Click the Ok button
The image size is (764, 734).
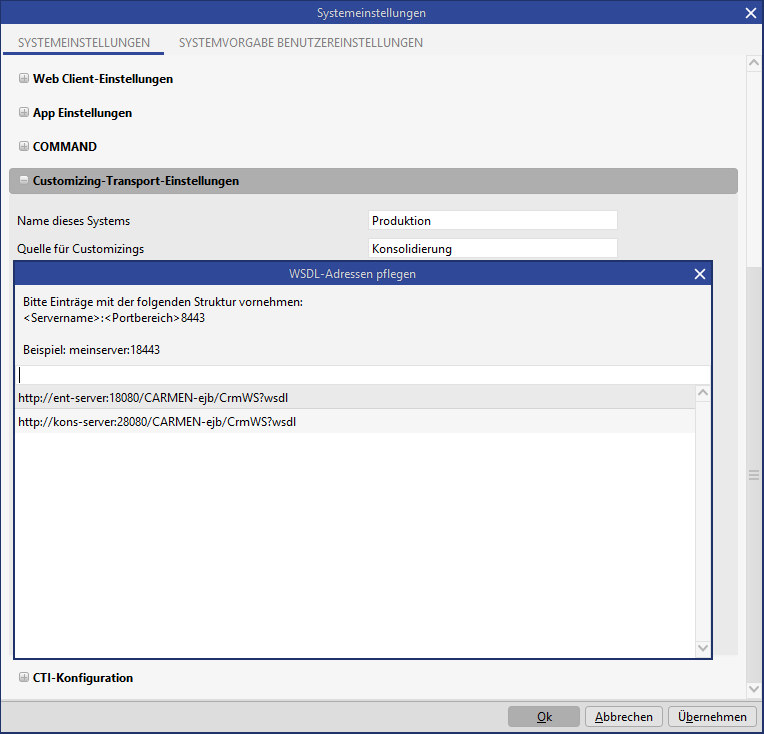tap(543, 717)
